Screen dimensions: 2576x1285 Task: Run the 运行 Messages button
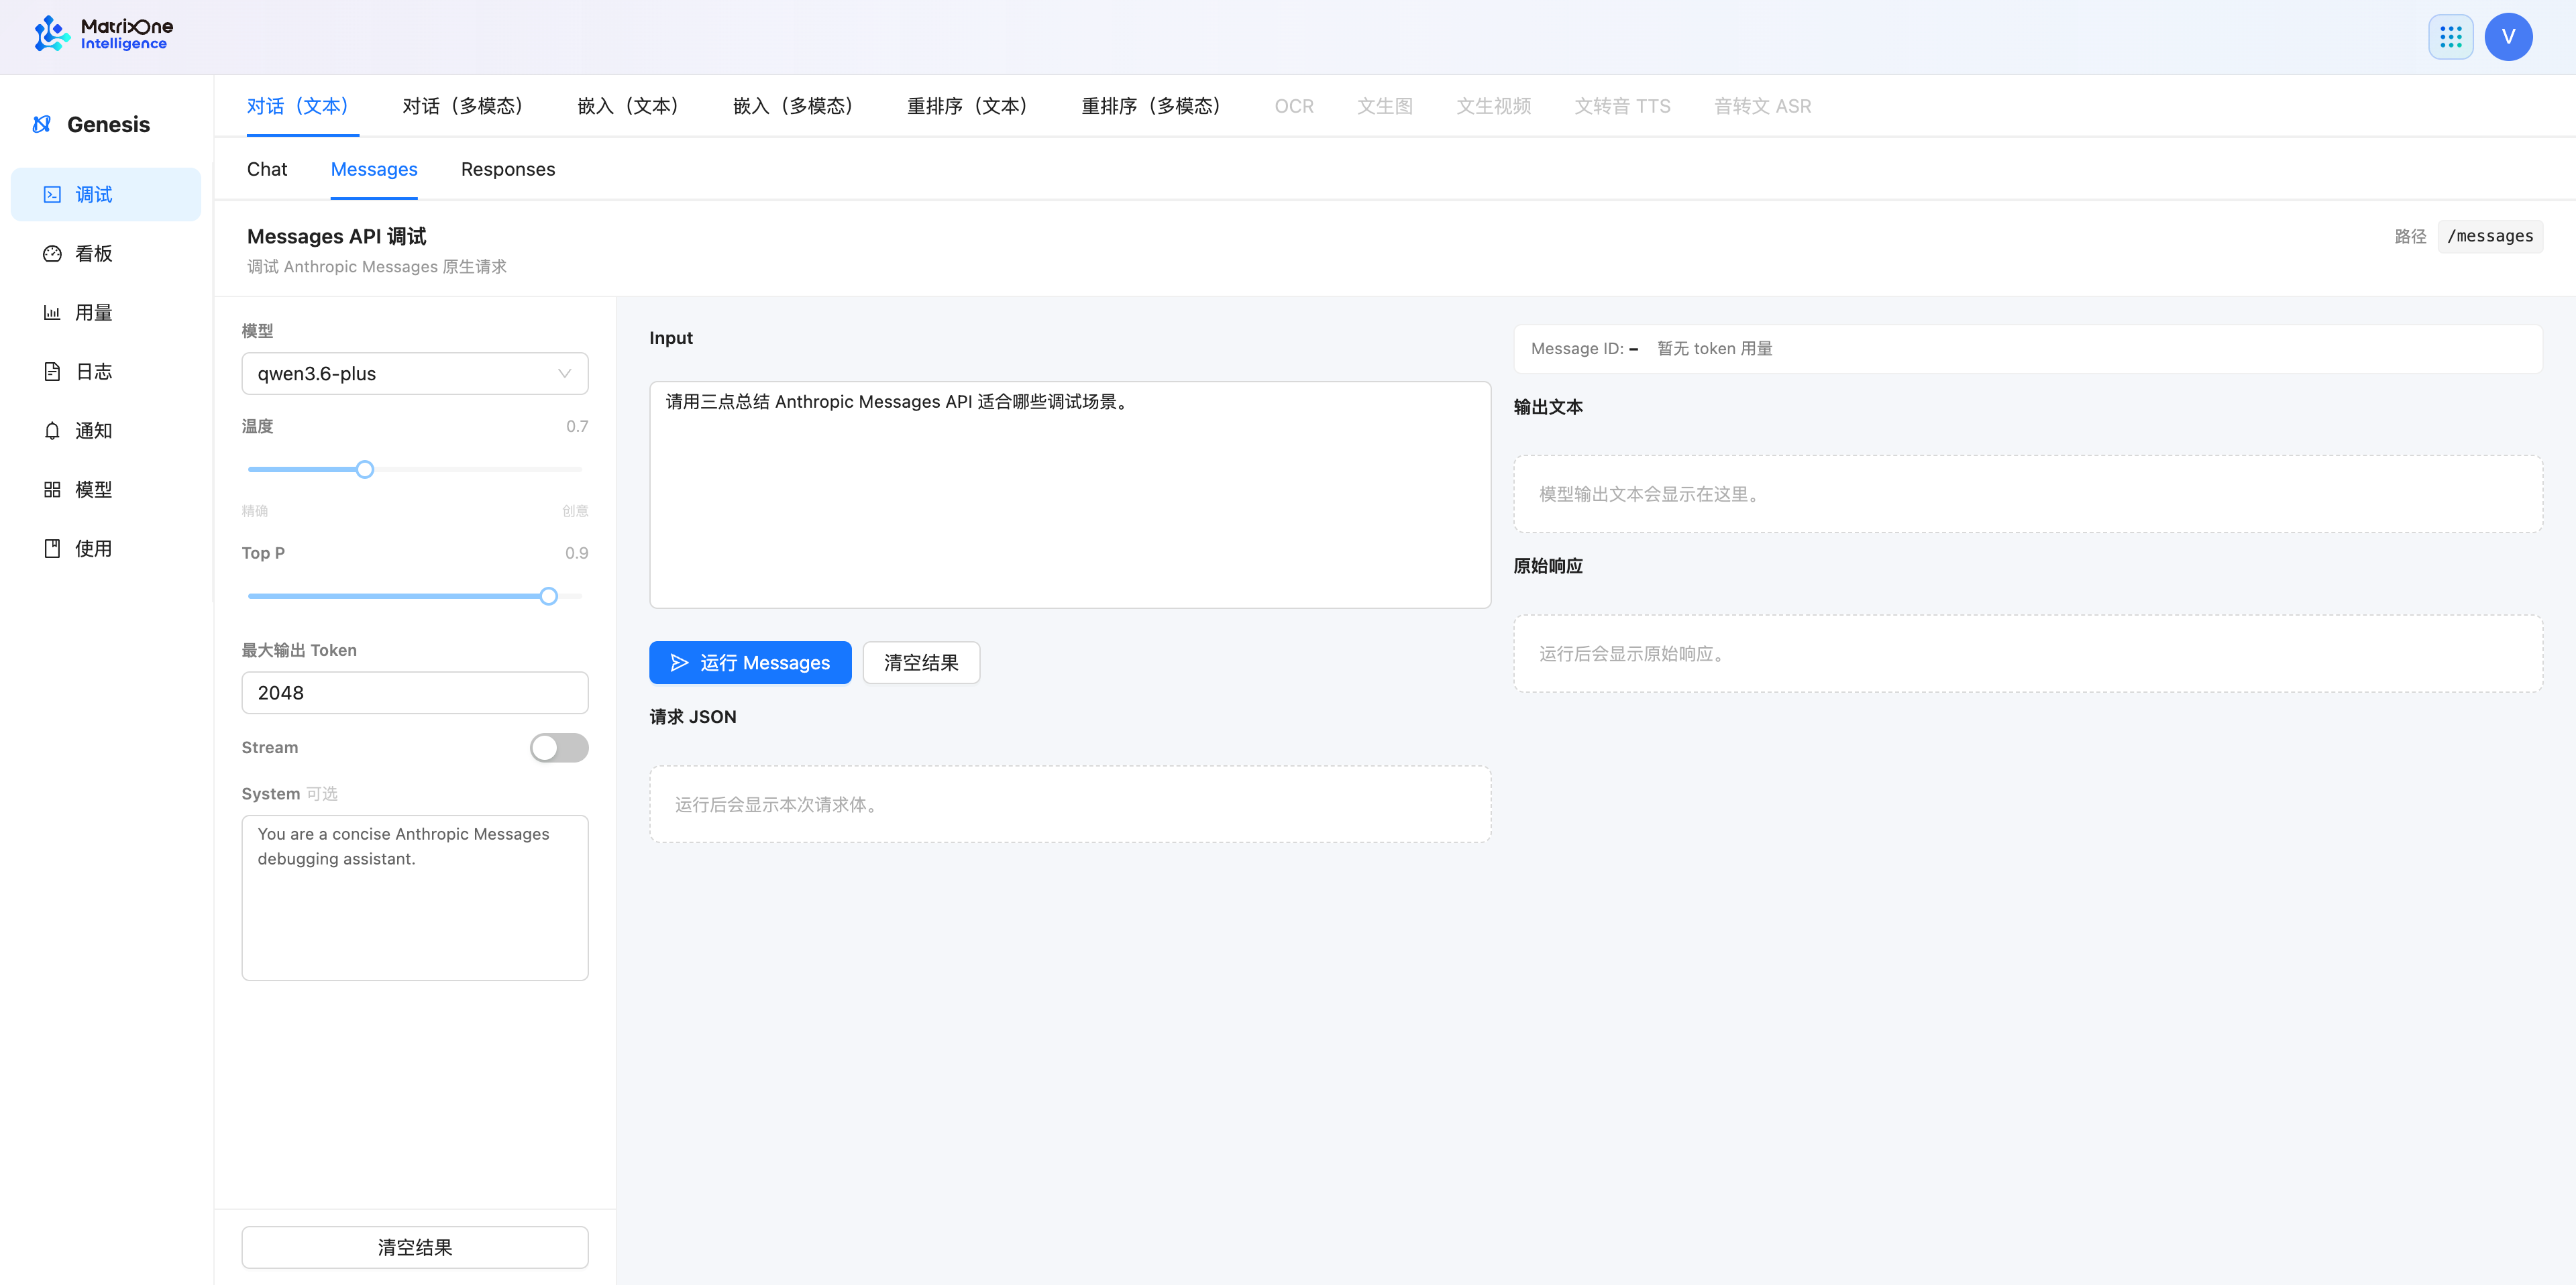(x=750, y=663)
